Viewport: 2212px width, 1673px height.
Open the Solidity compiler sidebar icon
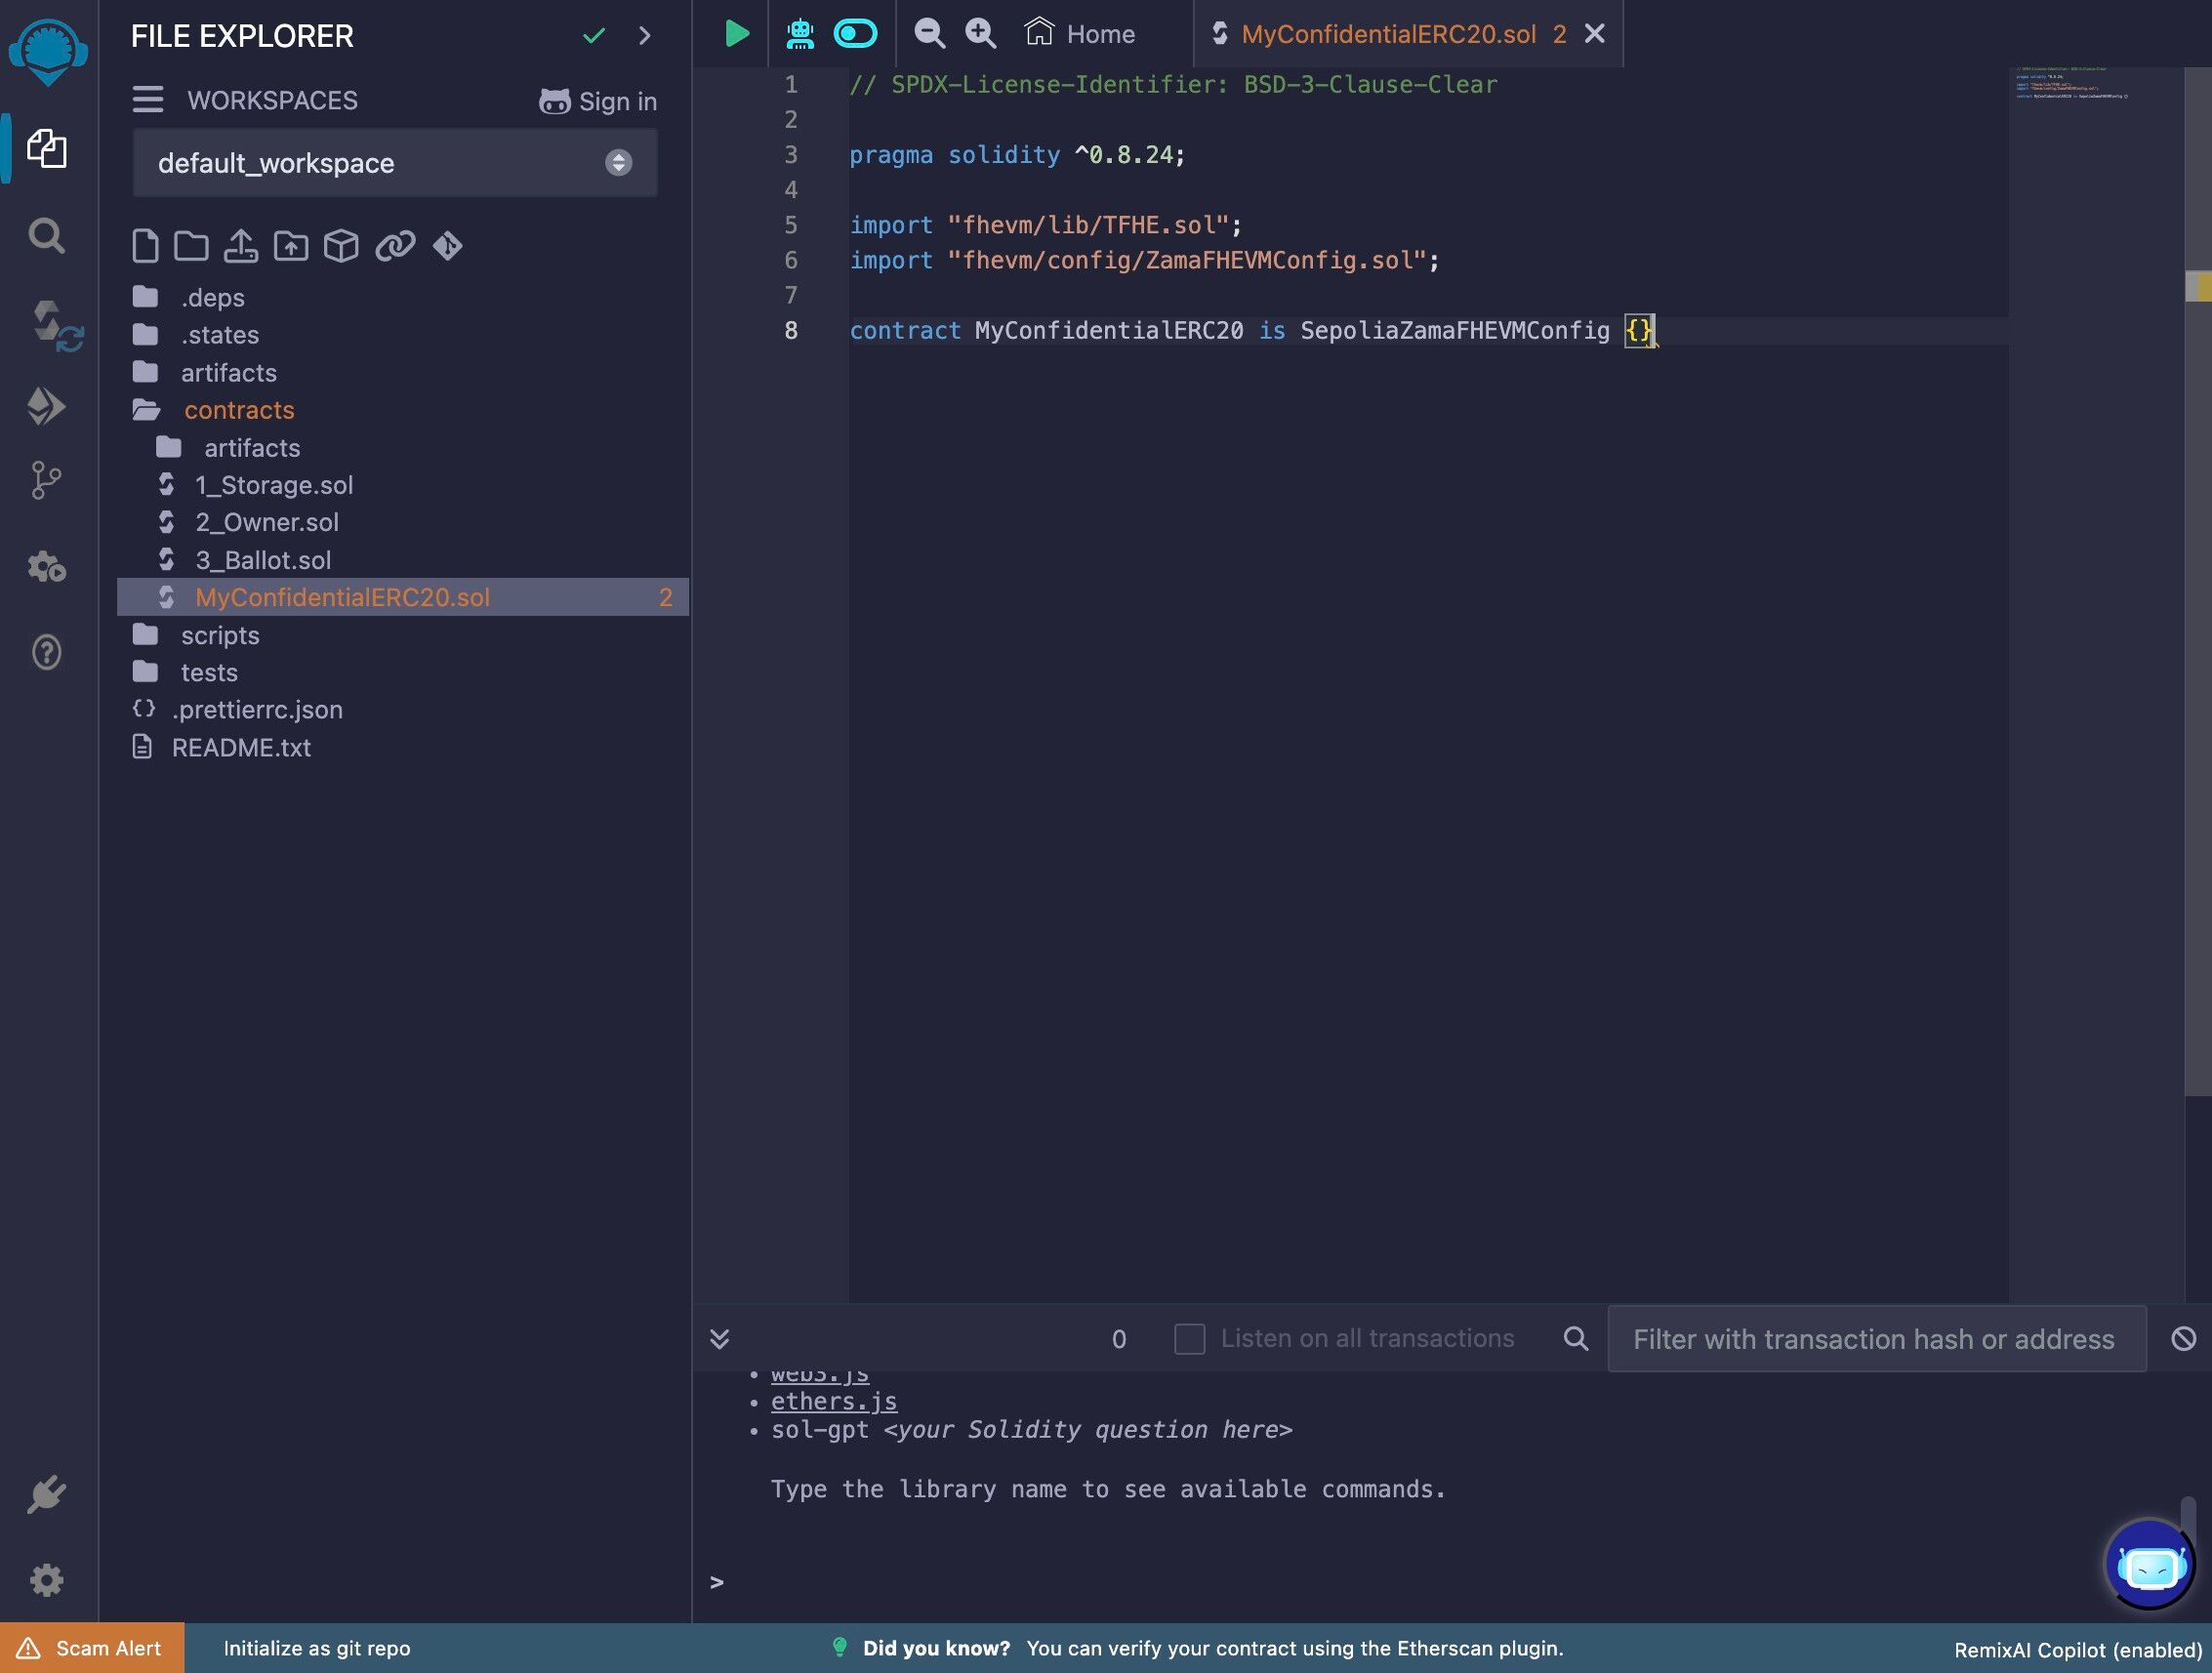tap(48, 324)
